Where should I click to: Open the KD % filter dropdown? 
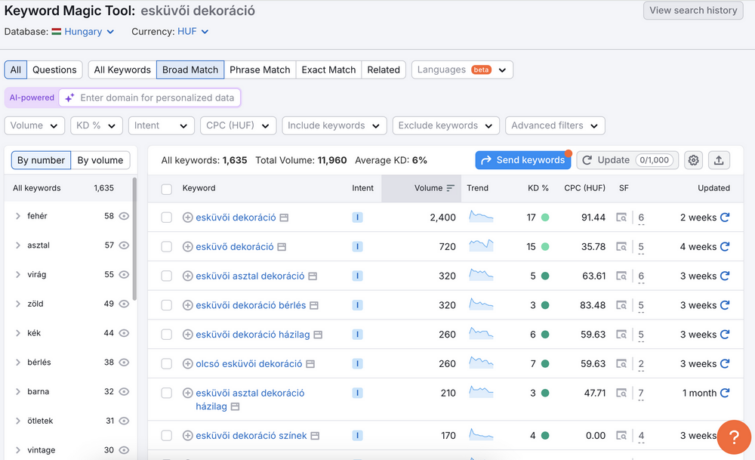pyautogui.click(x=96, y=126)
